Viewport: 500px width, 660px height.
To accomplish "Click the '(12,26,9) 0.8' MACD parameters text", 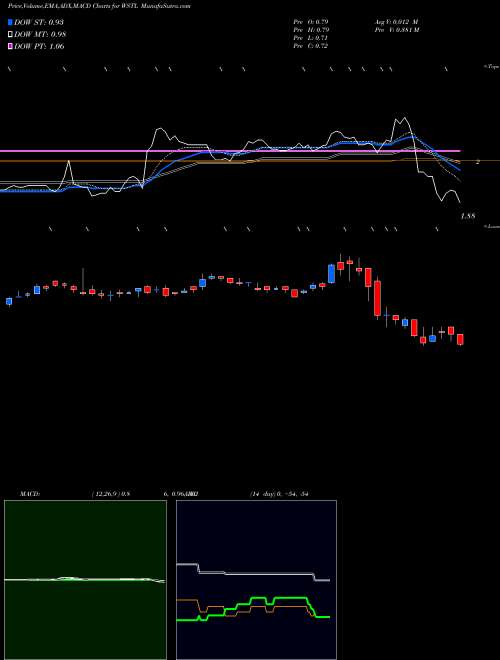I will coord(111,494).
